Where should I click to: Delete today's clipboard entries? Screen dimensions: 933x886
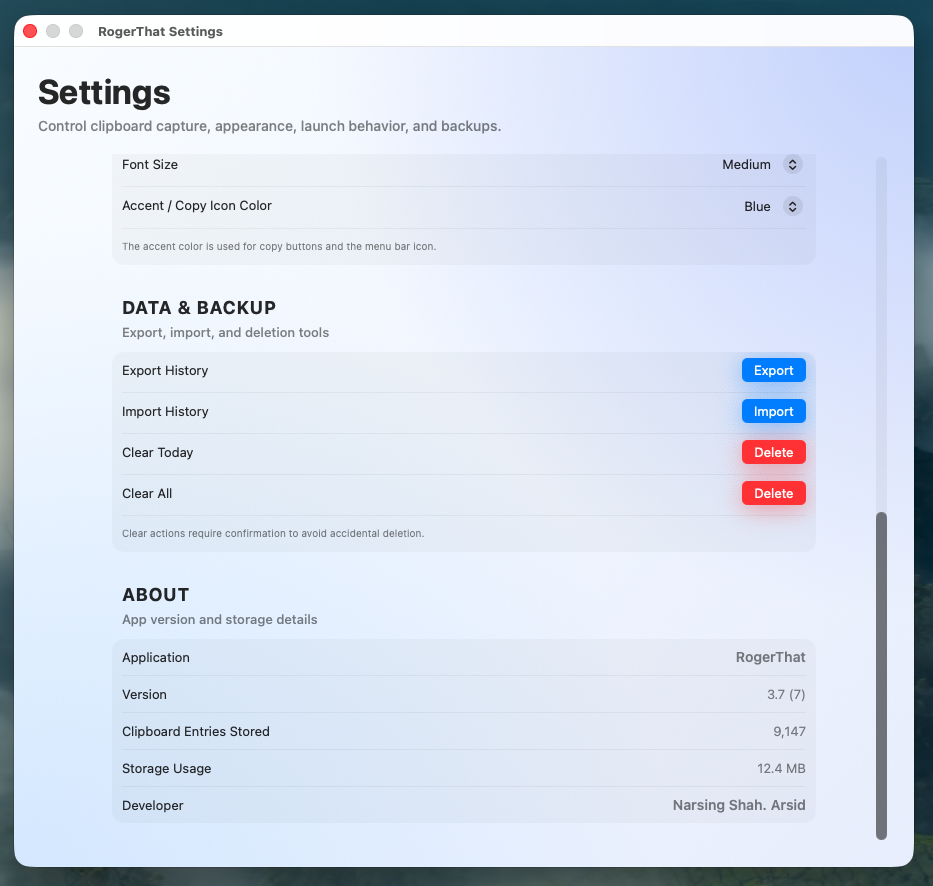click(x=774, y=452)
